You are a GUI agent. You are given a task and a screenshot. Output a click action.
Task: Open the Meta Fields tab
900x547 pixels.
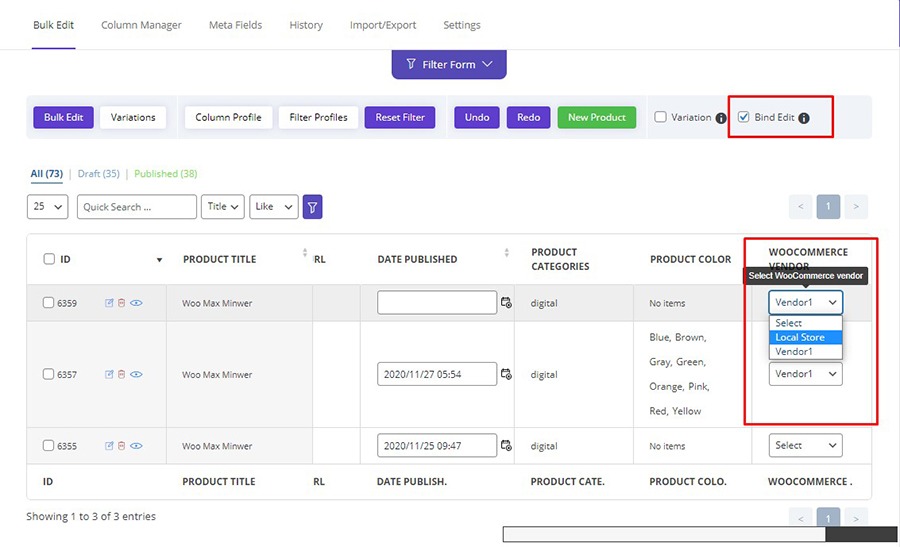[x=235, y=25]
